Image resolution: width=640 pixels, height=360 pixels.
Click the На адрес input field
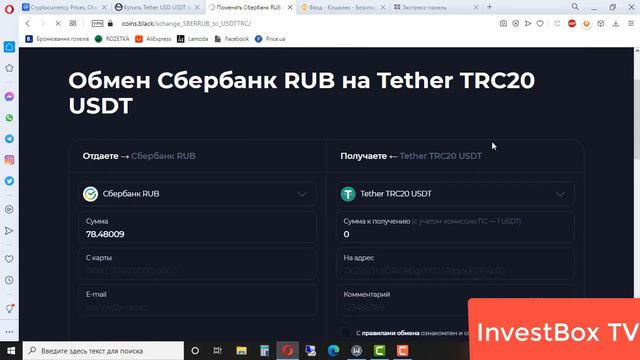pyautogui.click(x=455, y=264)
